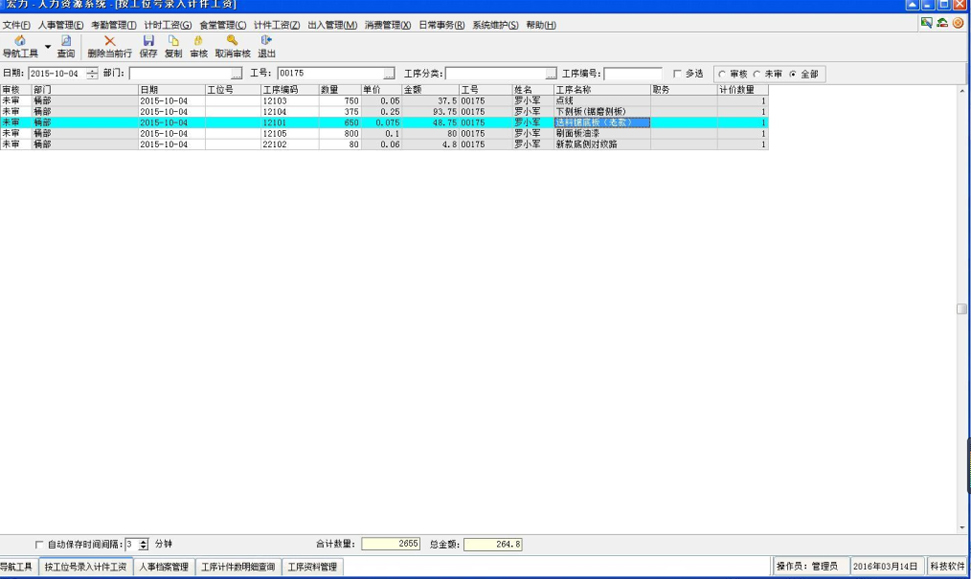
Task: Click the 金额 column header
Action: click(x=430, y=90)
